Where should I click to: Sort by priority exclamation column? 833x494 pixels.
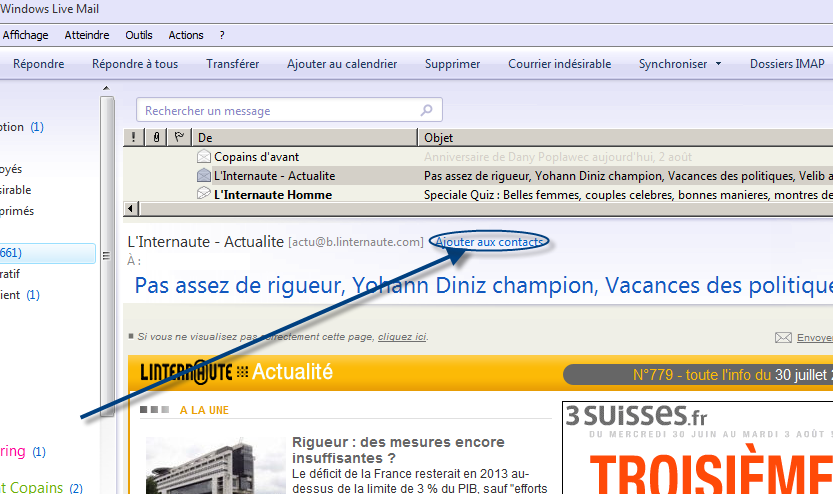133,138
